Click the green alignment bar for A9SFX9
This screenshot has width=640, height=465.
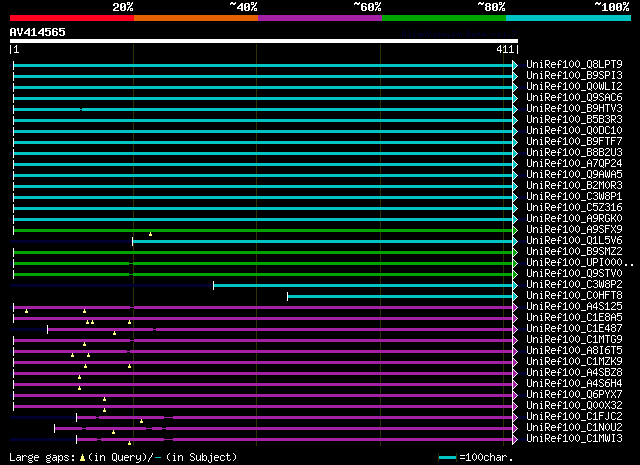click(x=263, y=231)
